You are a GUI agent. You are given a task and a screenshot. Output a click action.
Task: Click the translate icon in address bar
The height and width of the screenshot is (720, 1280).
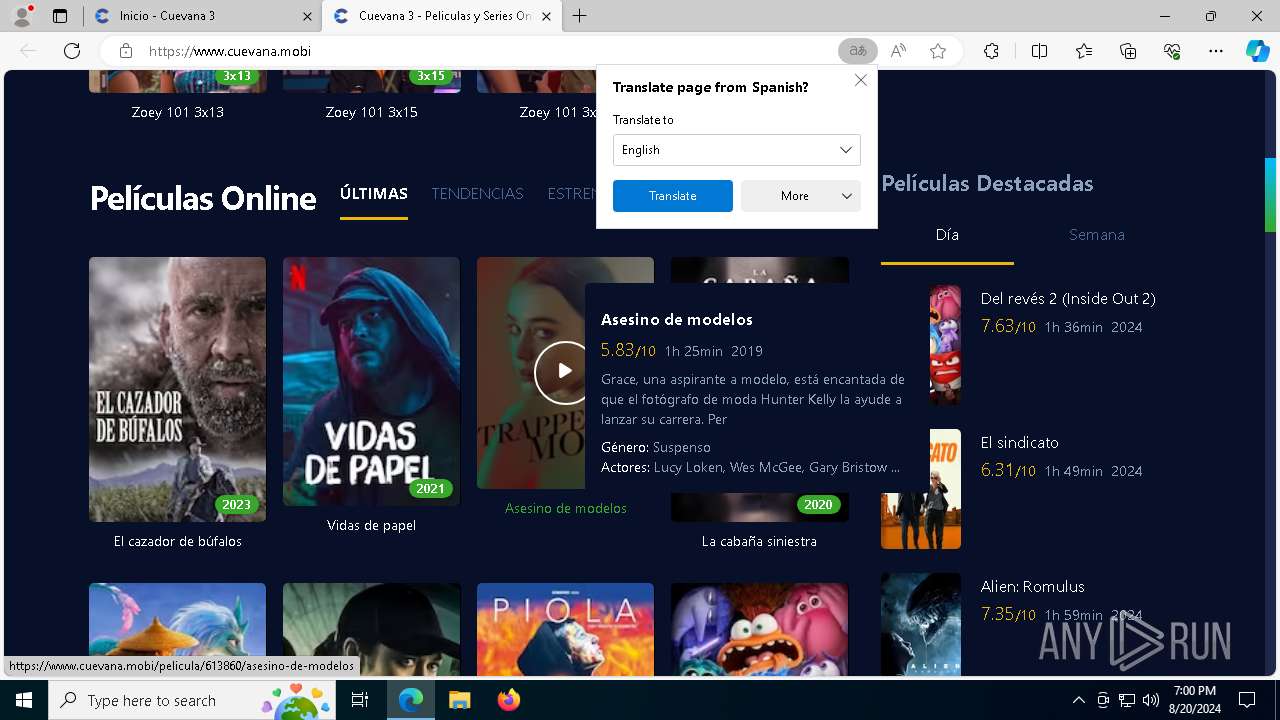coord(858,51)
